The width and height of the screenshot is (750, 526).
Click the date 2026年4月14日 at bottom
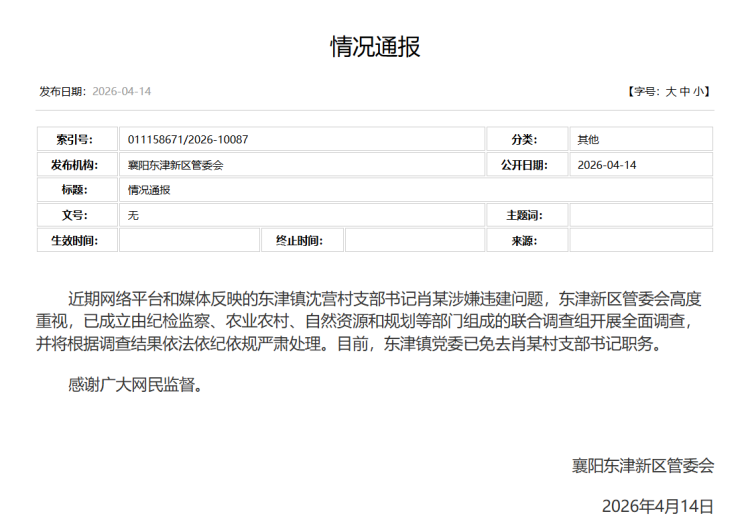658,505
